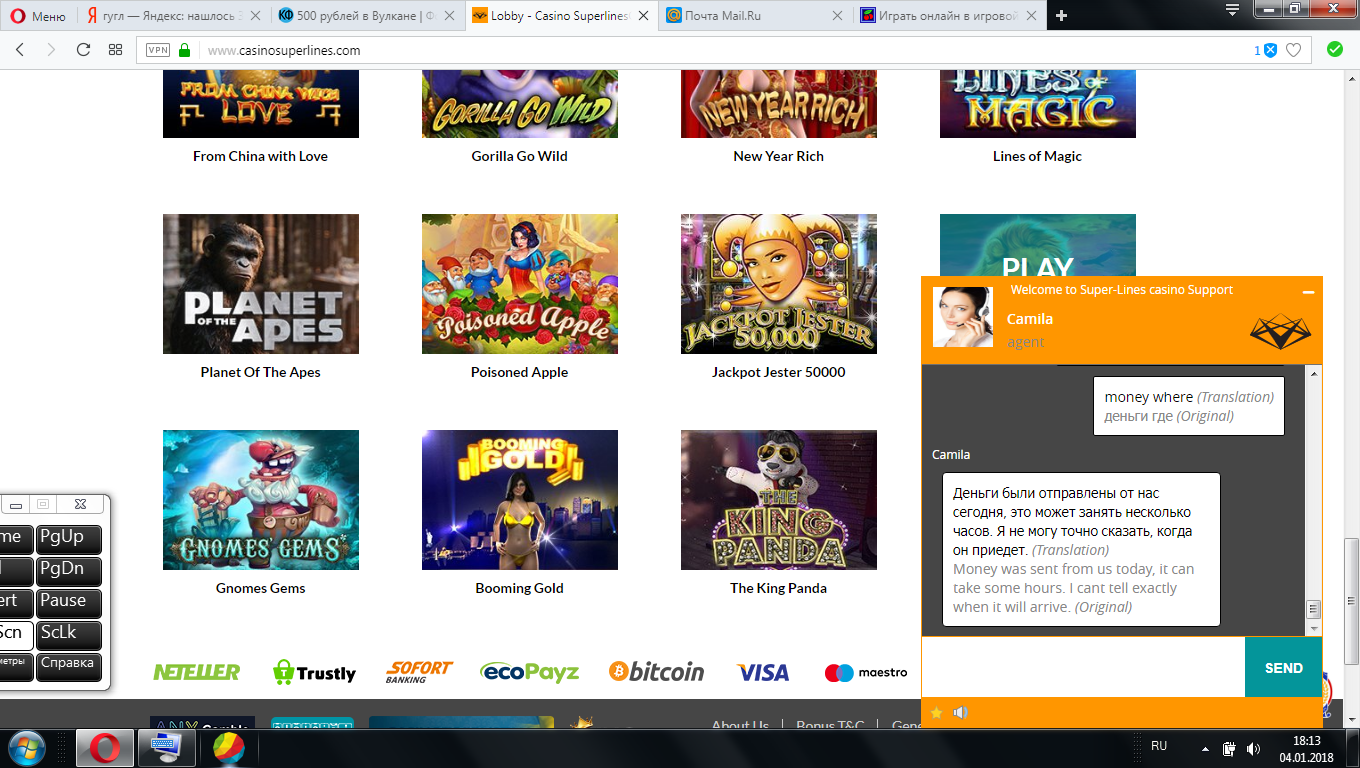1360x768 pixels.
Task: Click the ecoPayz payment logo
Action: 529,672
